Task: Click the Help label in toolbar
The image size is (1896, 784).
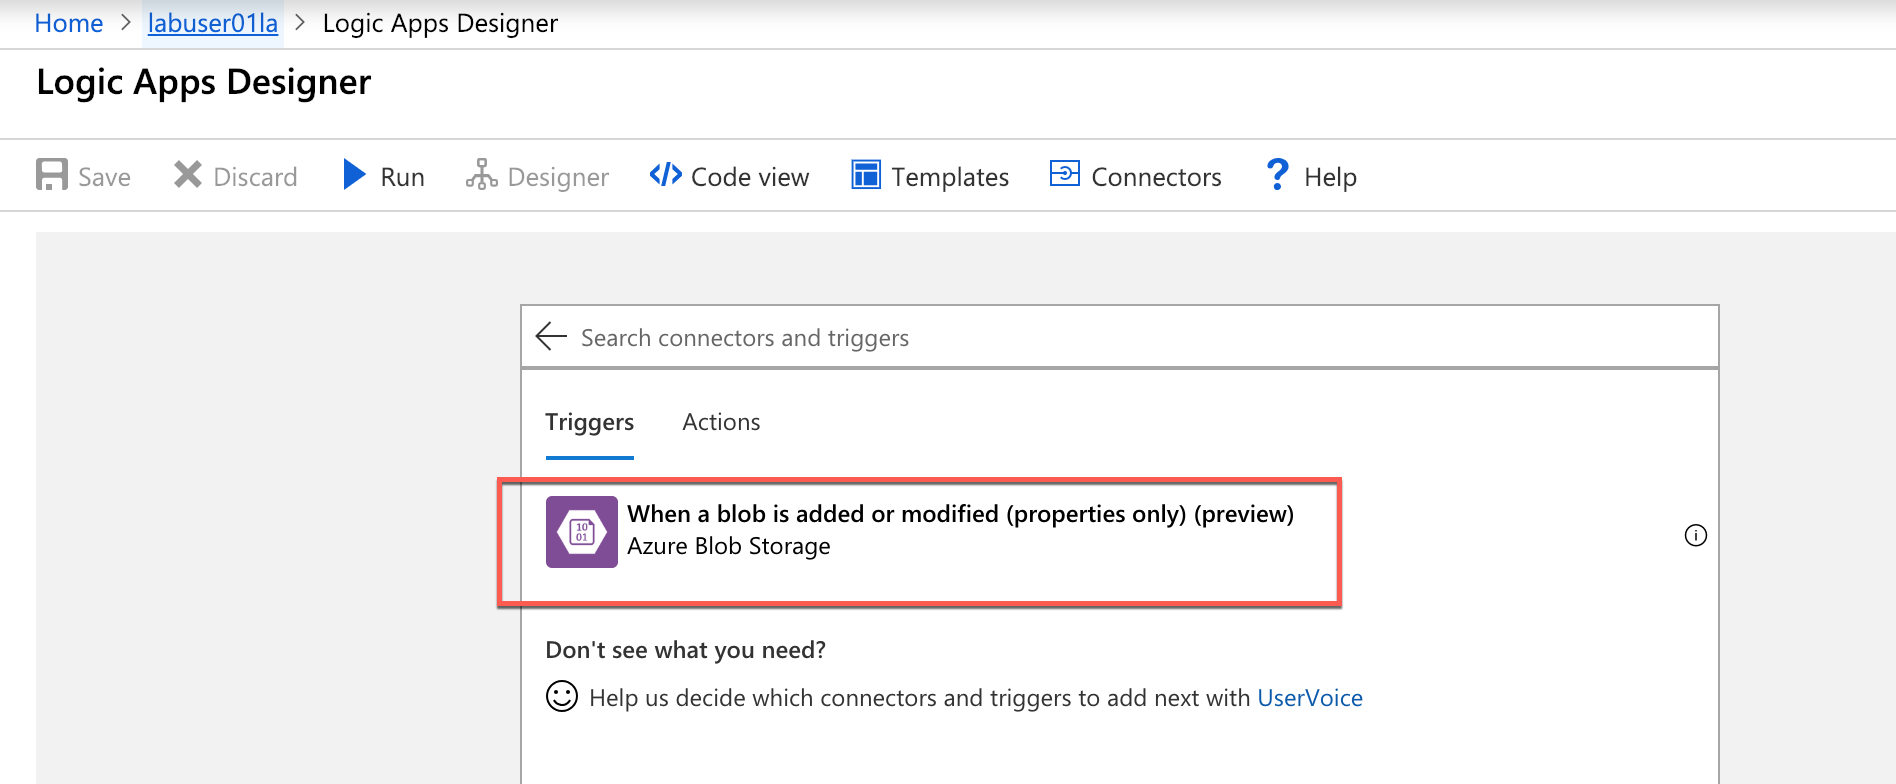Action: pos(1330,177)
